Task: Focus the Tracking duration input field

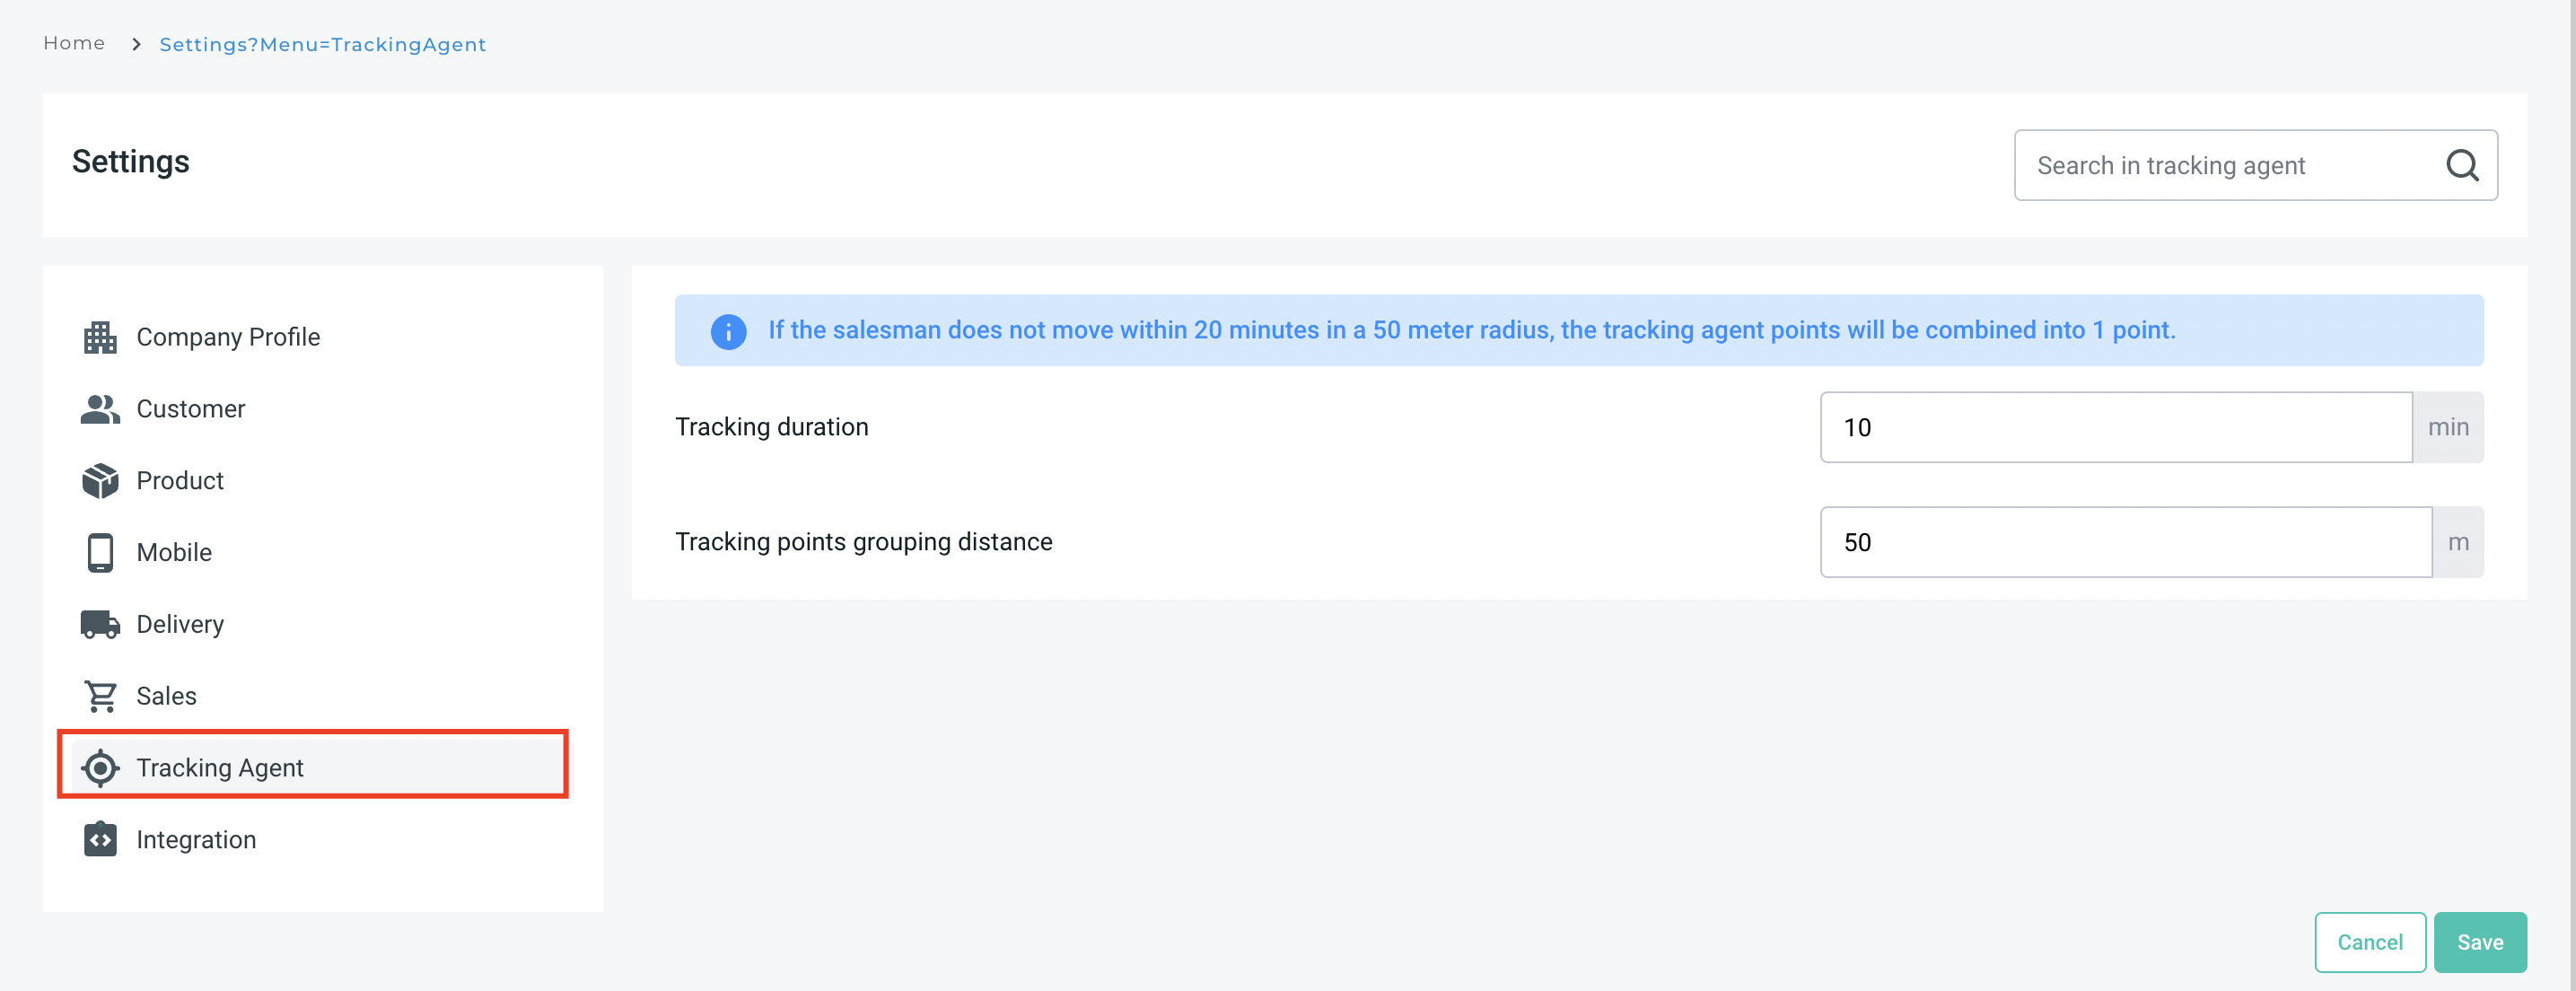Action: [2115, 428]
